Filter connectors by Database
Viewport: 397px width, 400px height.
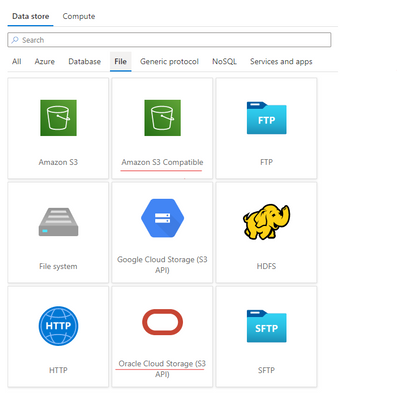click(x=85, y=62)
